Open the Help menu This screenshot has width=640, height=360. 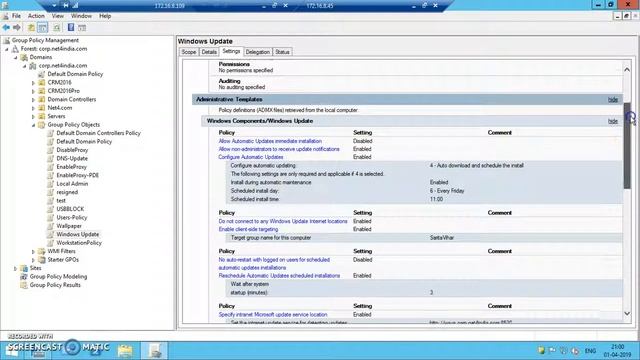[105, 16]
